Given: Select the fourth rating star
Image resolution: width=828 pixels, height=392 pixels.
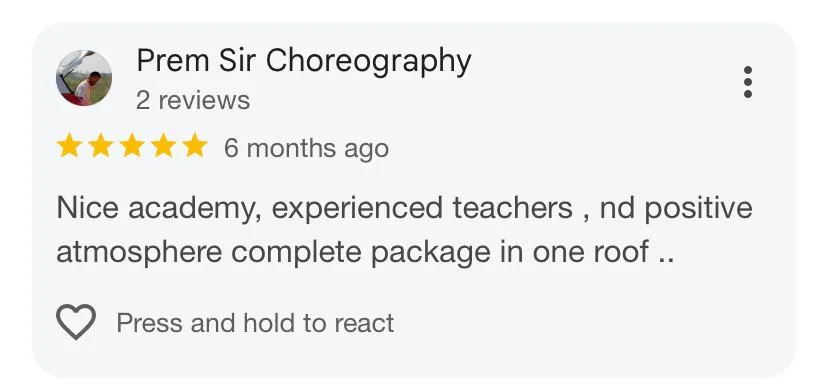Looking at the screenshot, I should click(x=164, y=146).
